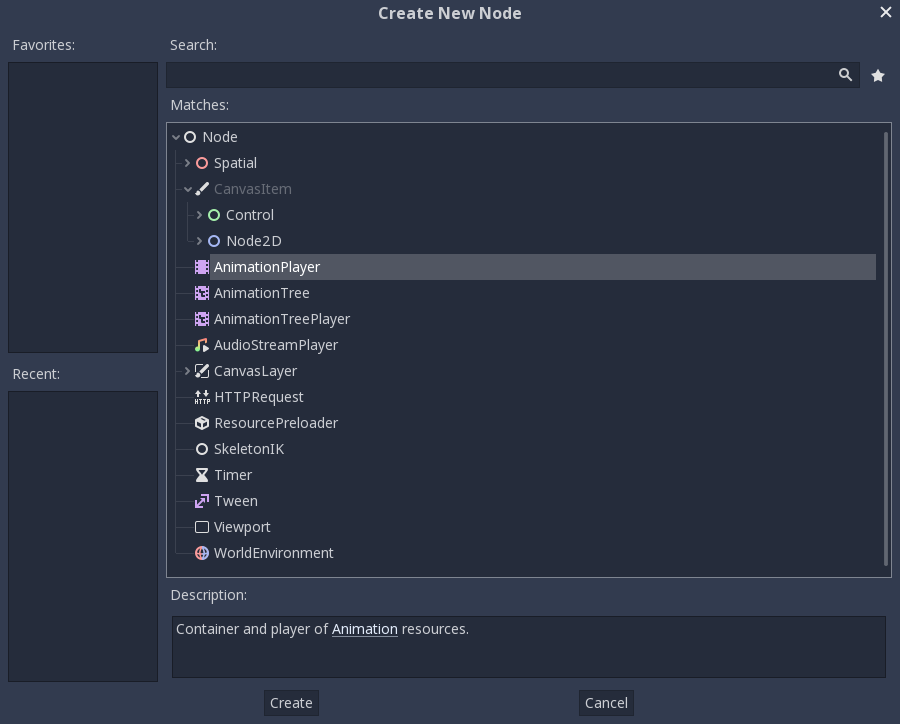Collapse the CanvasItem tree branch

(x=188, y=188)
